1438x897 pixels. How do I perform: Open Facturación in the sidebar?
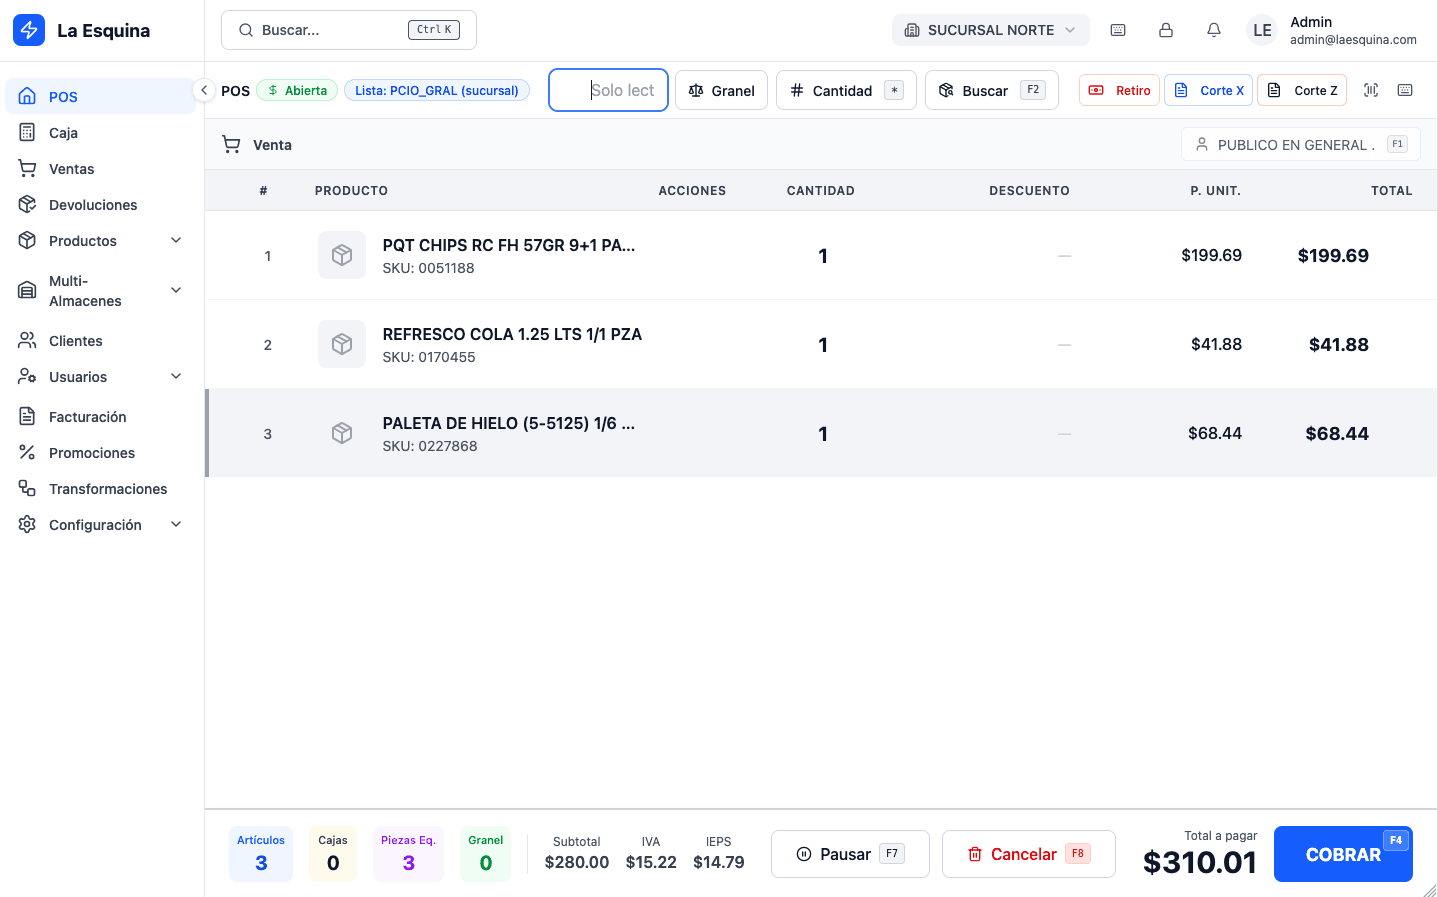point(100,416)
